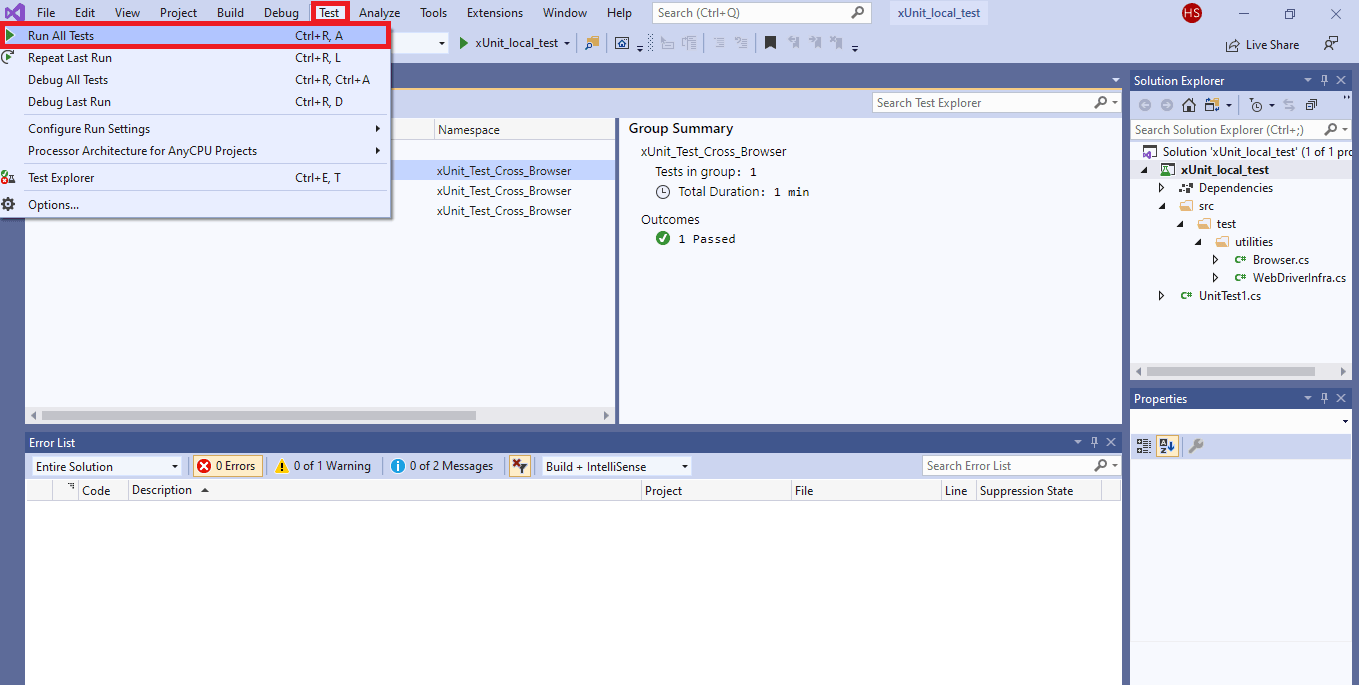Click the Options gear icon in menu
The image size is (1359, 685).
tap(8, 204)
